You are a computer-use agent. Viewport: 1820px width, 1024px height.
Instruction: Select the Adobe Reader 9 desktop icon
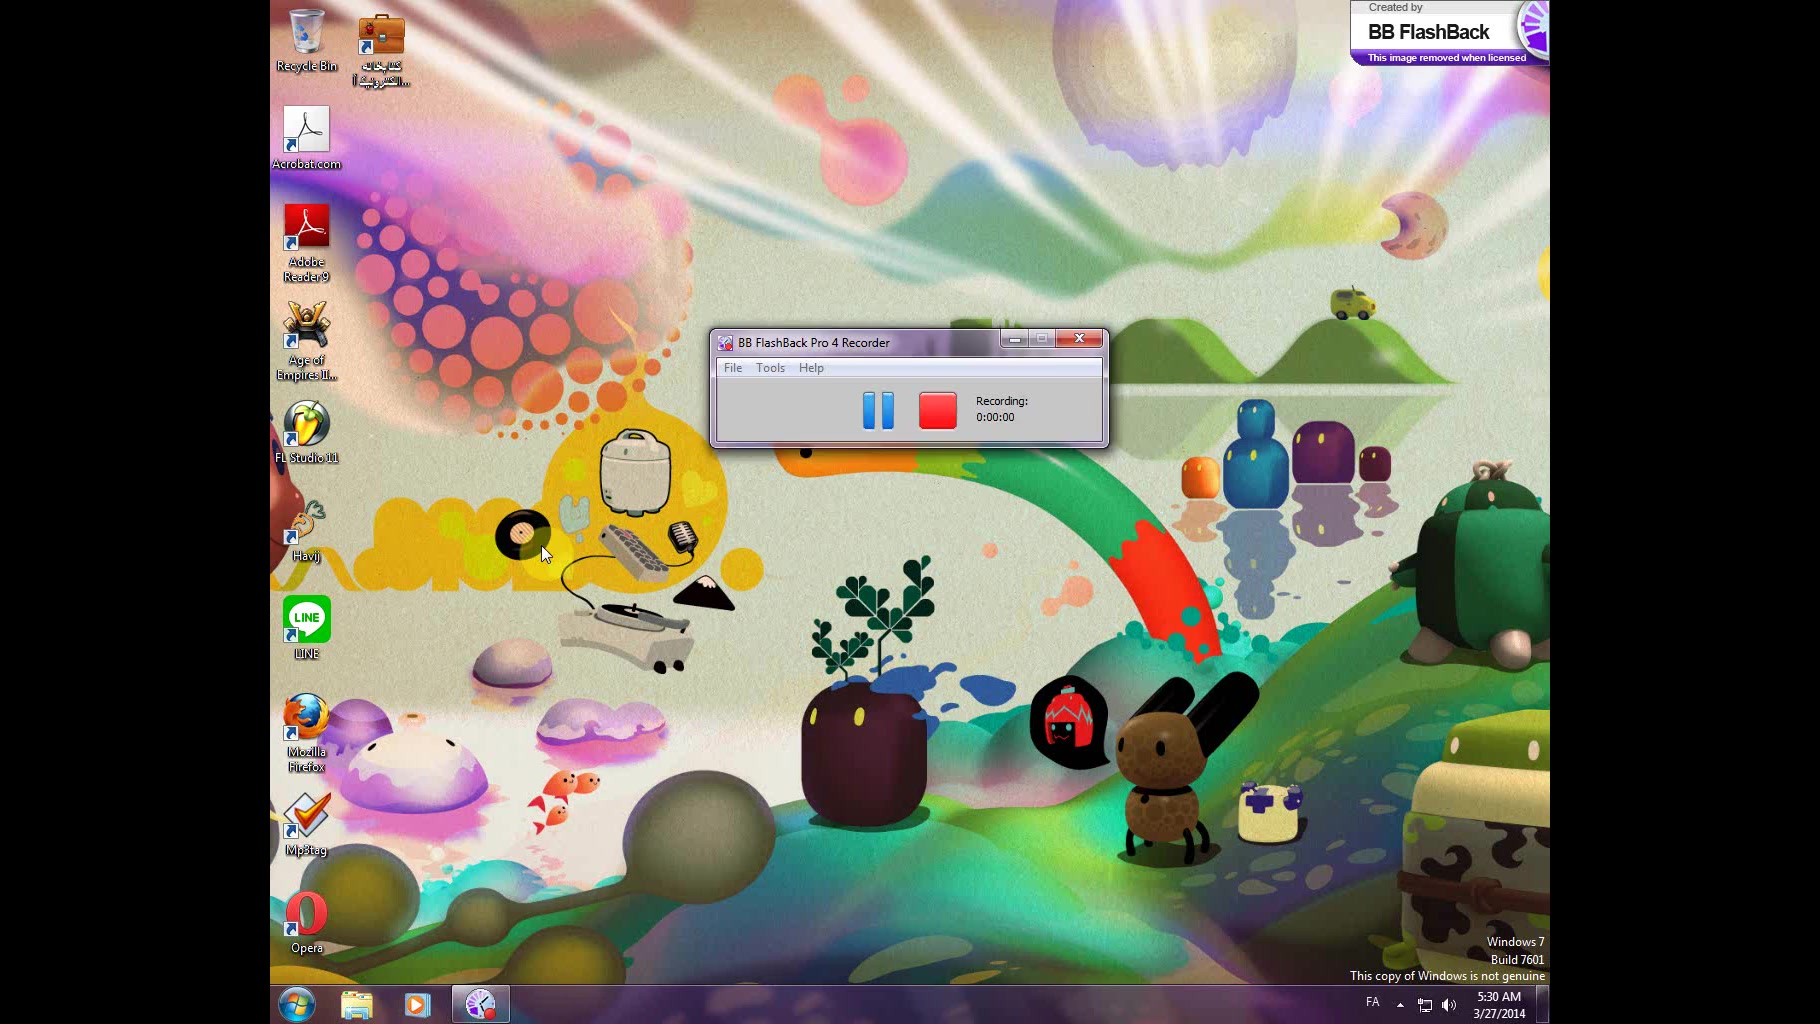[x=306, y=243]
